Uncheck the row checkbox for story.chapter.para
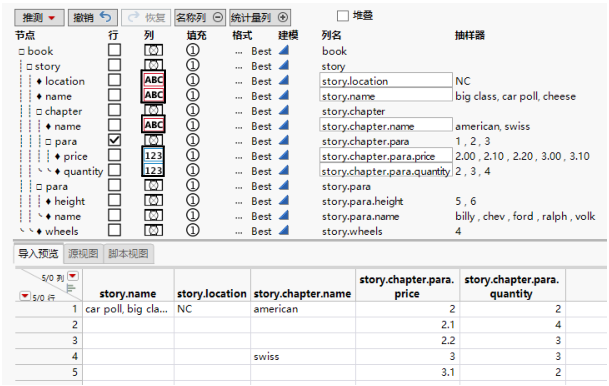 coord(114,140)
